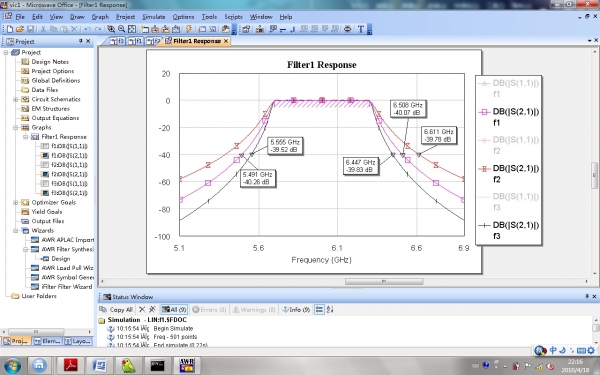Toggle the grouped list view button

click(319, 310)
